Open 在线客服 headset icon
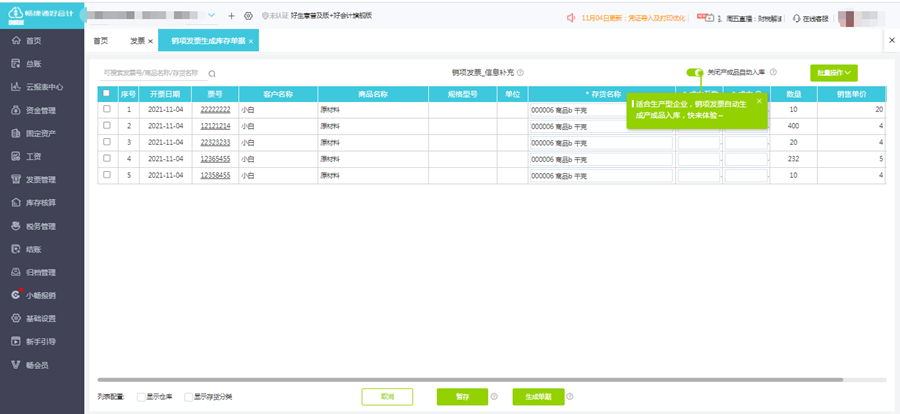 pyautogui.click(x=797, y=18)
